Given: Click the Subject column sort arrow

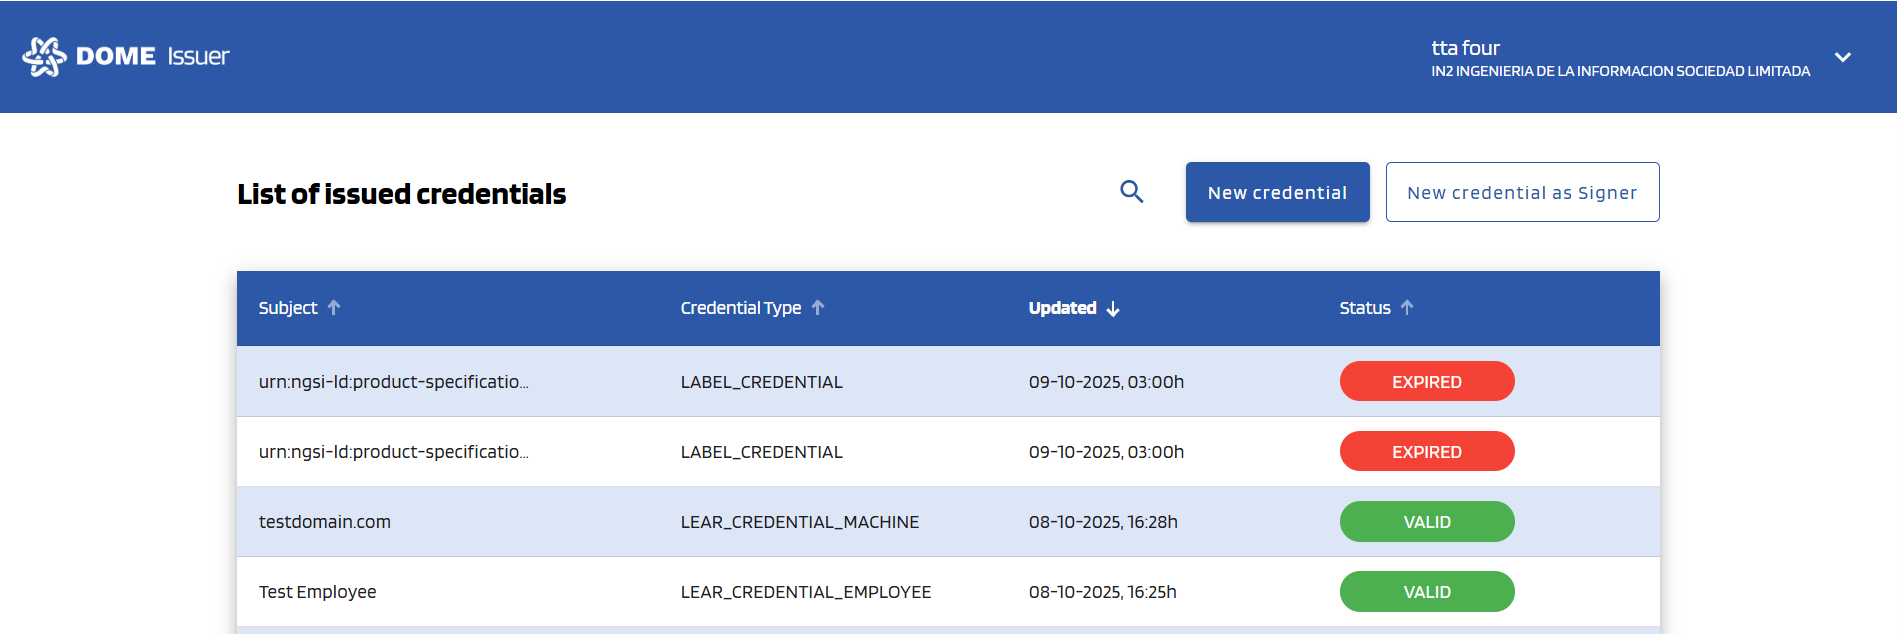Looking at the screenshot, I should 334,308.
